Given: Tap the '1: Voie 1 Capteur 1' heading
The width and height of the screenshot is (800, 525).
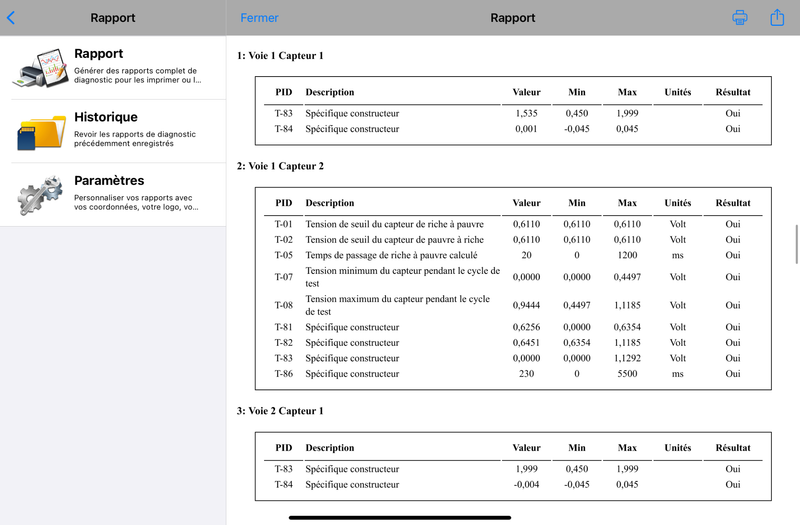Looking at the screenshot, I should (x=280, y=56).
